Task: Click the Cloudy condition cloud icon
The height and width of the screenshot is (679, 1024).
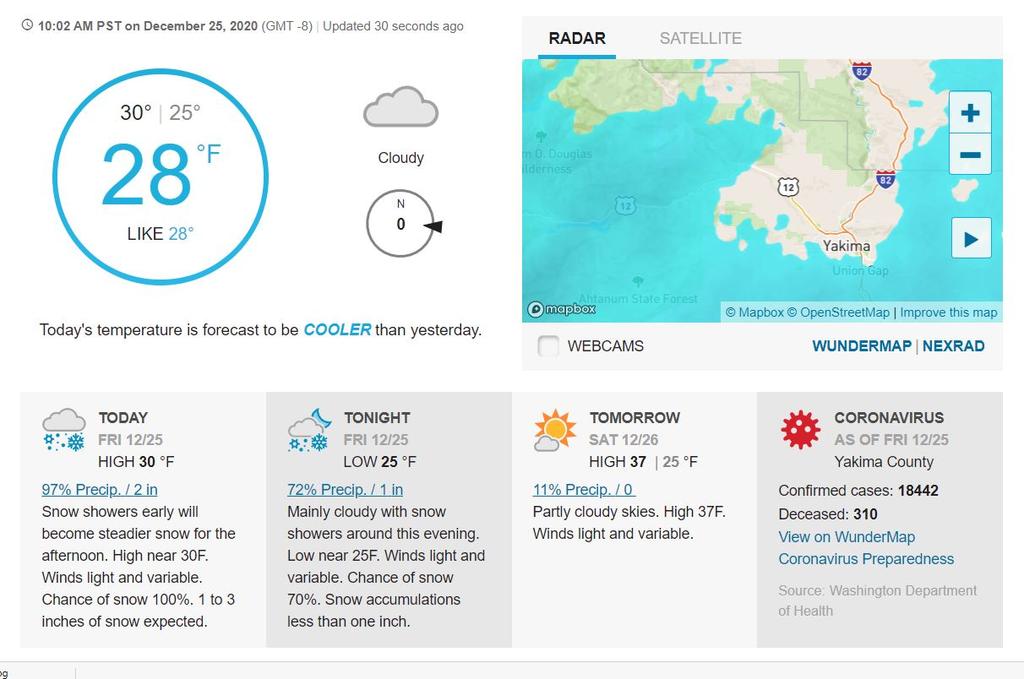Action: coord(400,107)
